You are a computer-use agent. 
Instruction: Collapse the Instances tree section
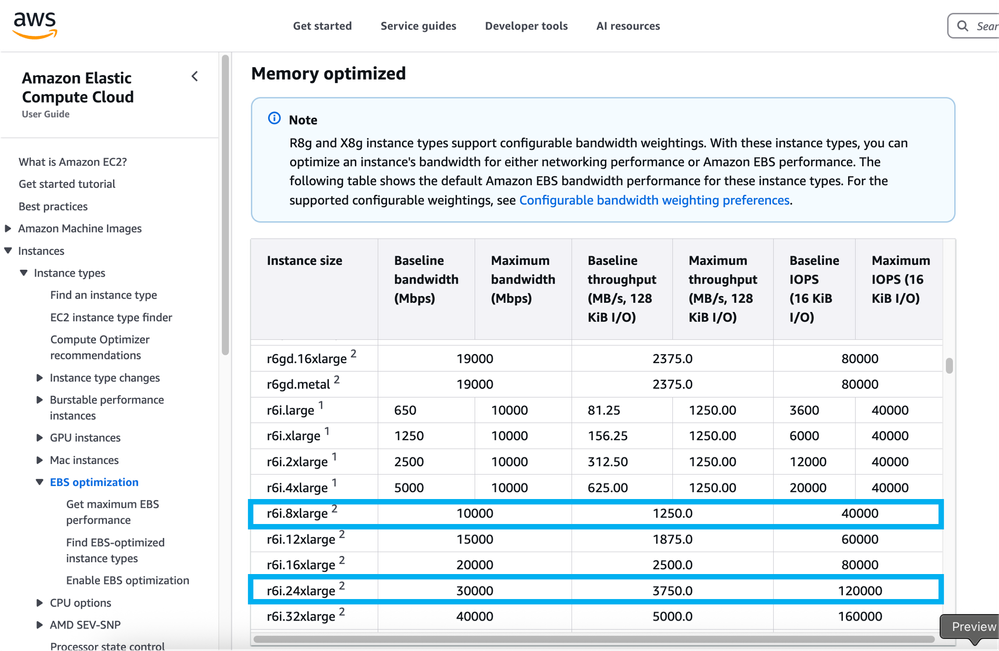tap(9, 251)
